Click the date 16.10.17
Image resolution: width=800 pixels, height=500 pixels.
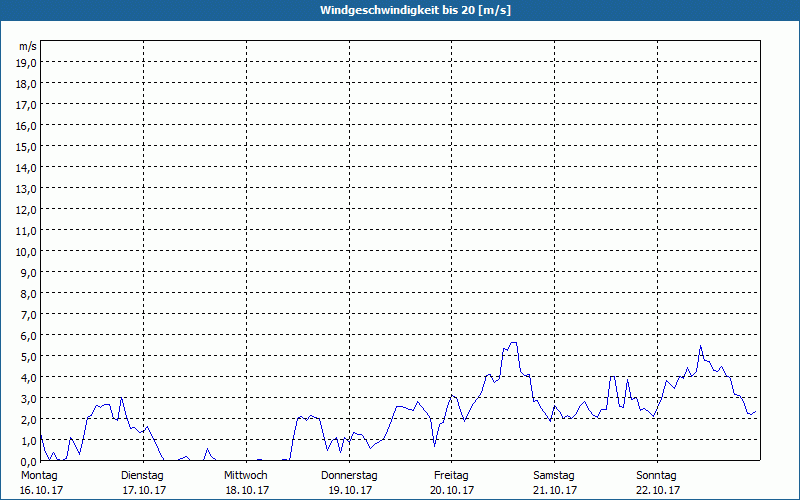pyautogui.click(x=41, y=490)
